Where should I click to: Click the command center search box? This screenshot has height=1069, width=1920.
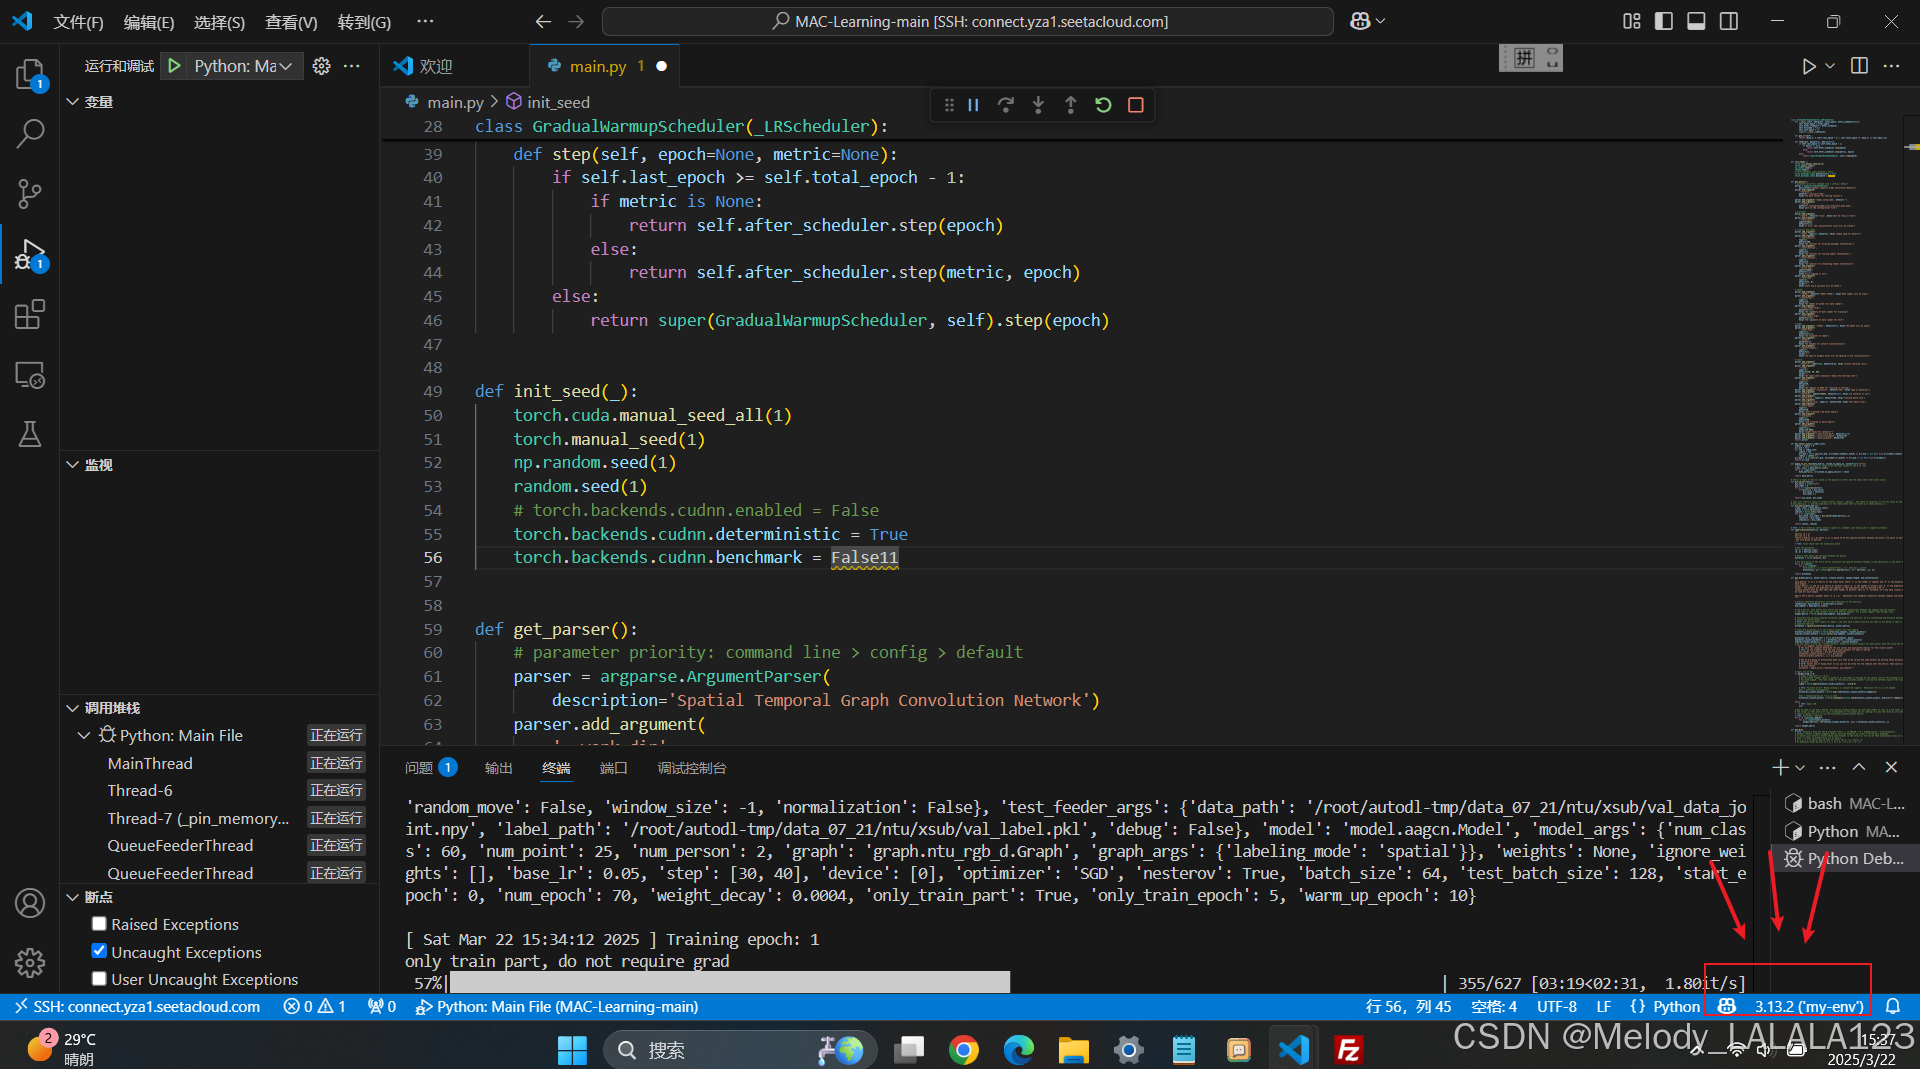pos(968,21)
